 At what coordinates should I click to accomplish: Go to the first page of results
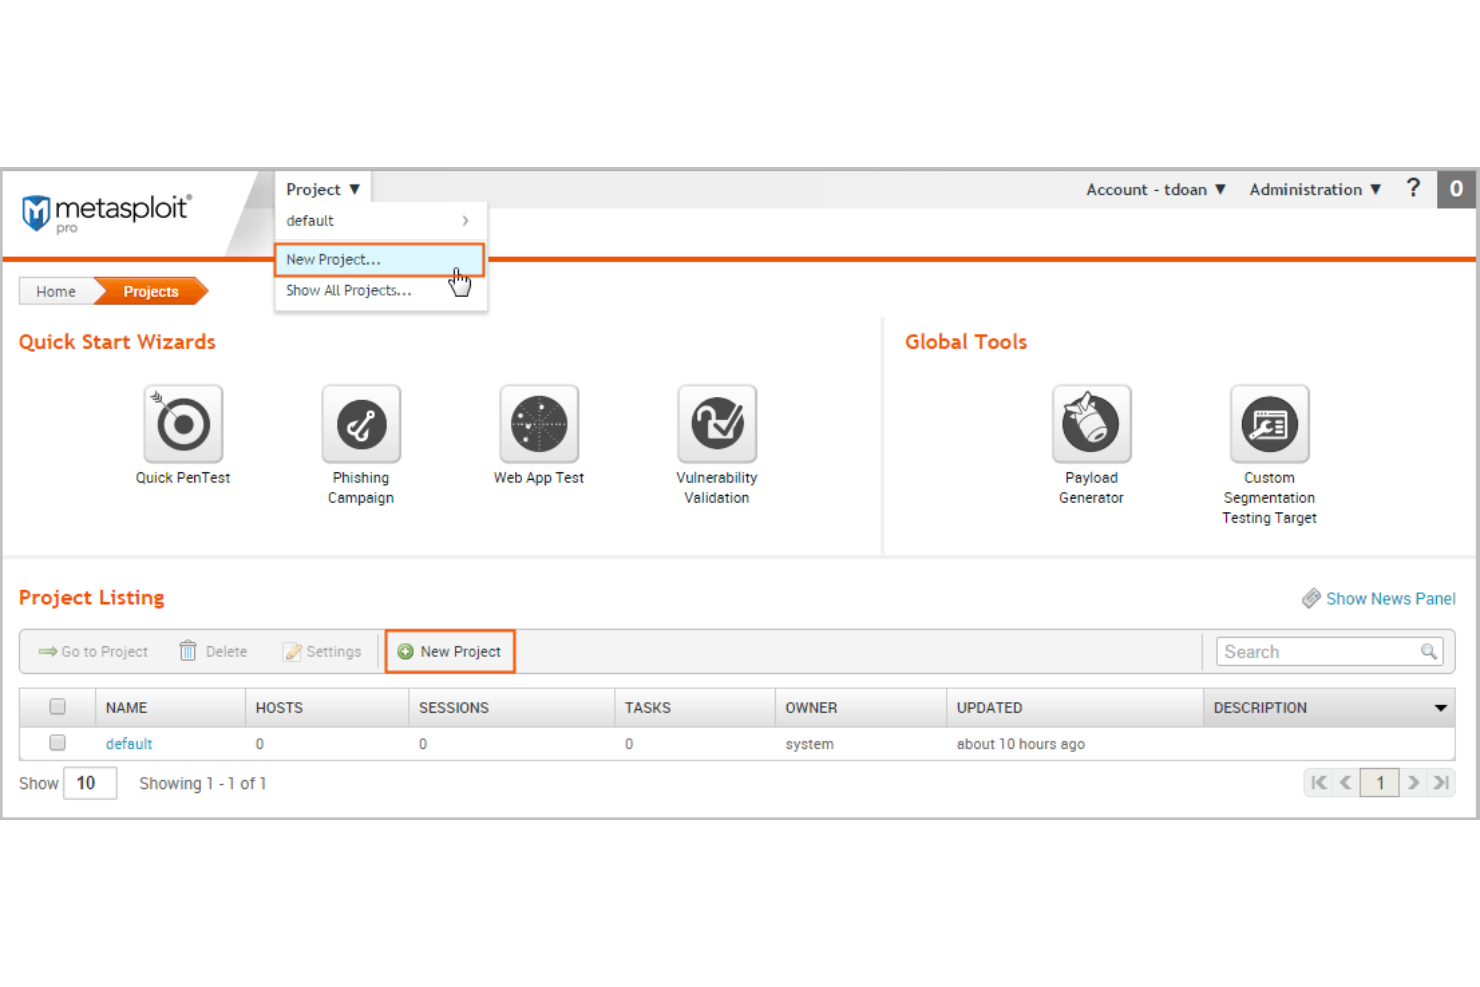pos(1319,783)
